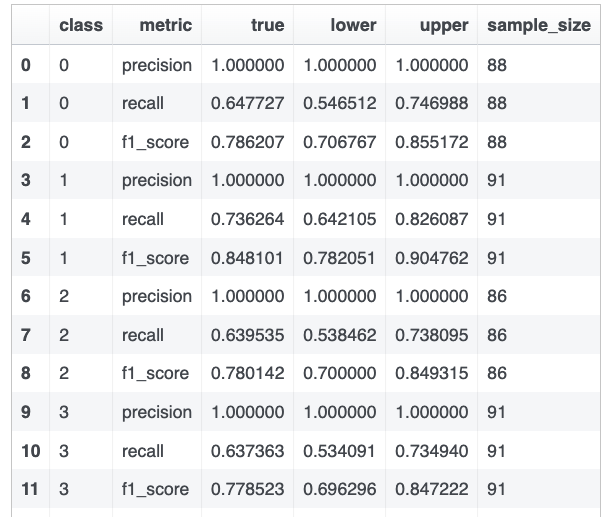
Task: Click true value 0.778523 in row 11
Action: 247,489
